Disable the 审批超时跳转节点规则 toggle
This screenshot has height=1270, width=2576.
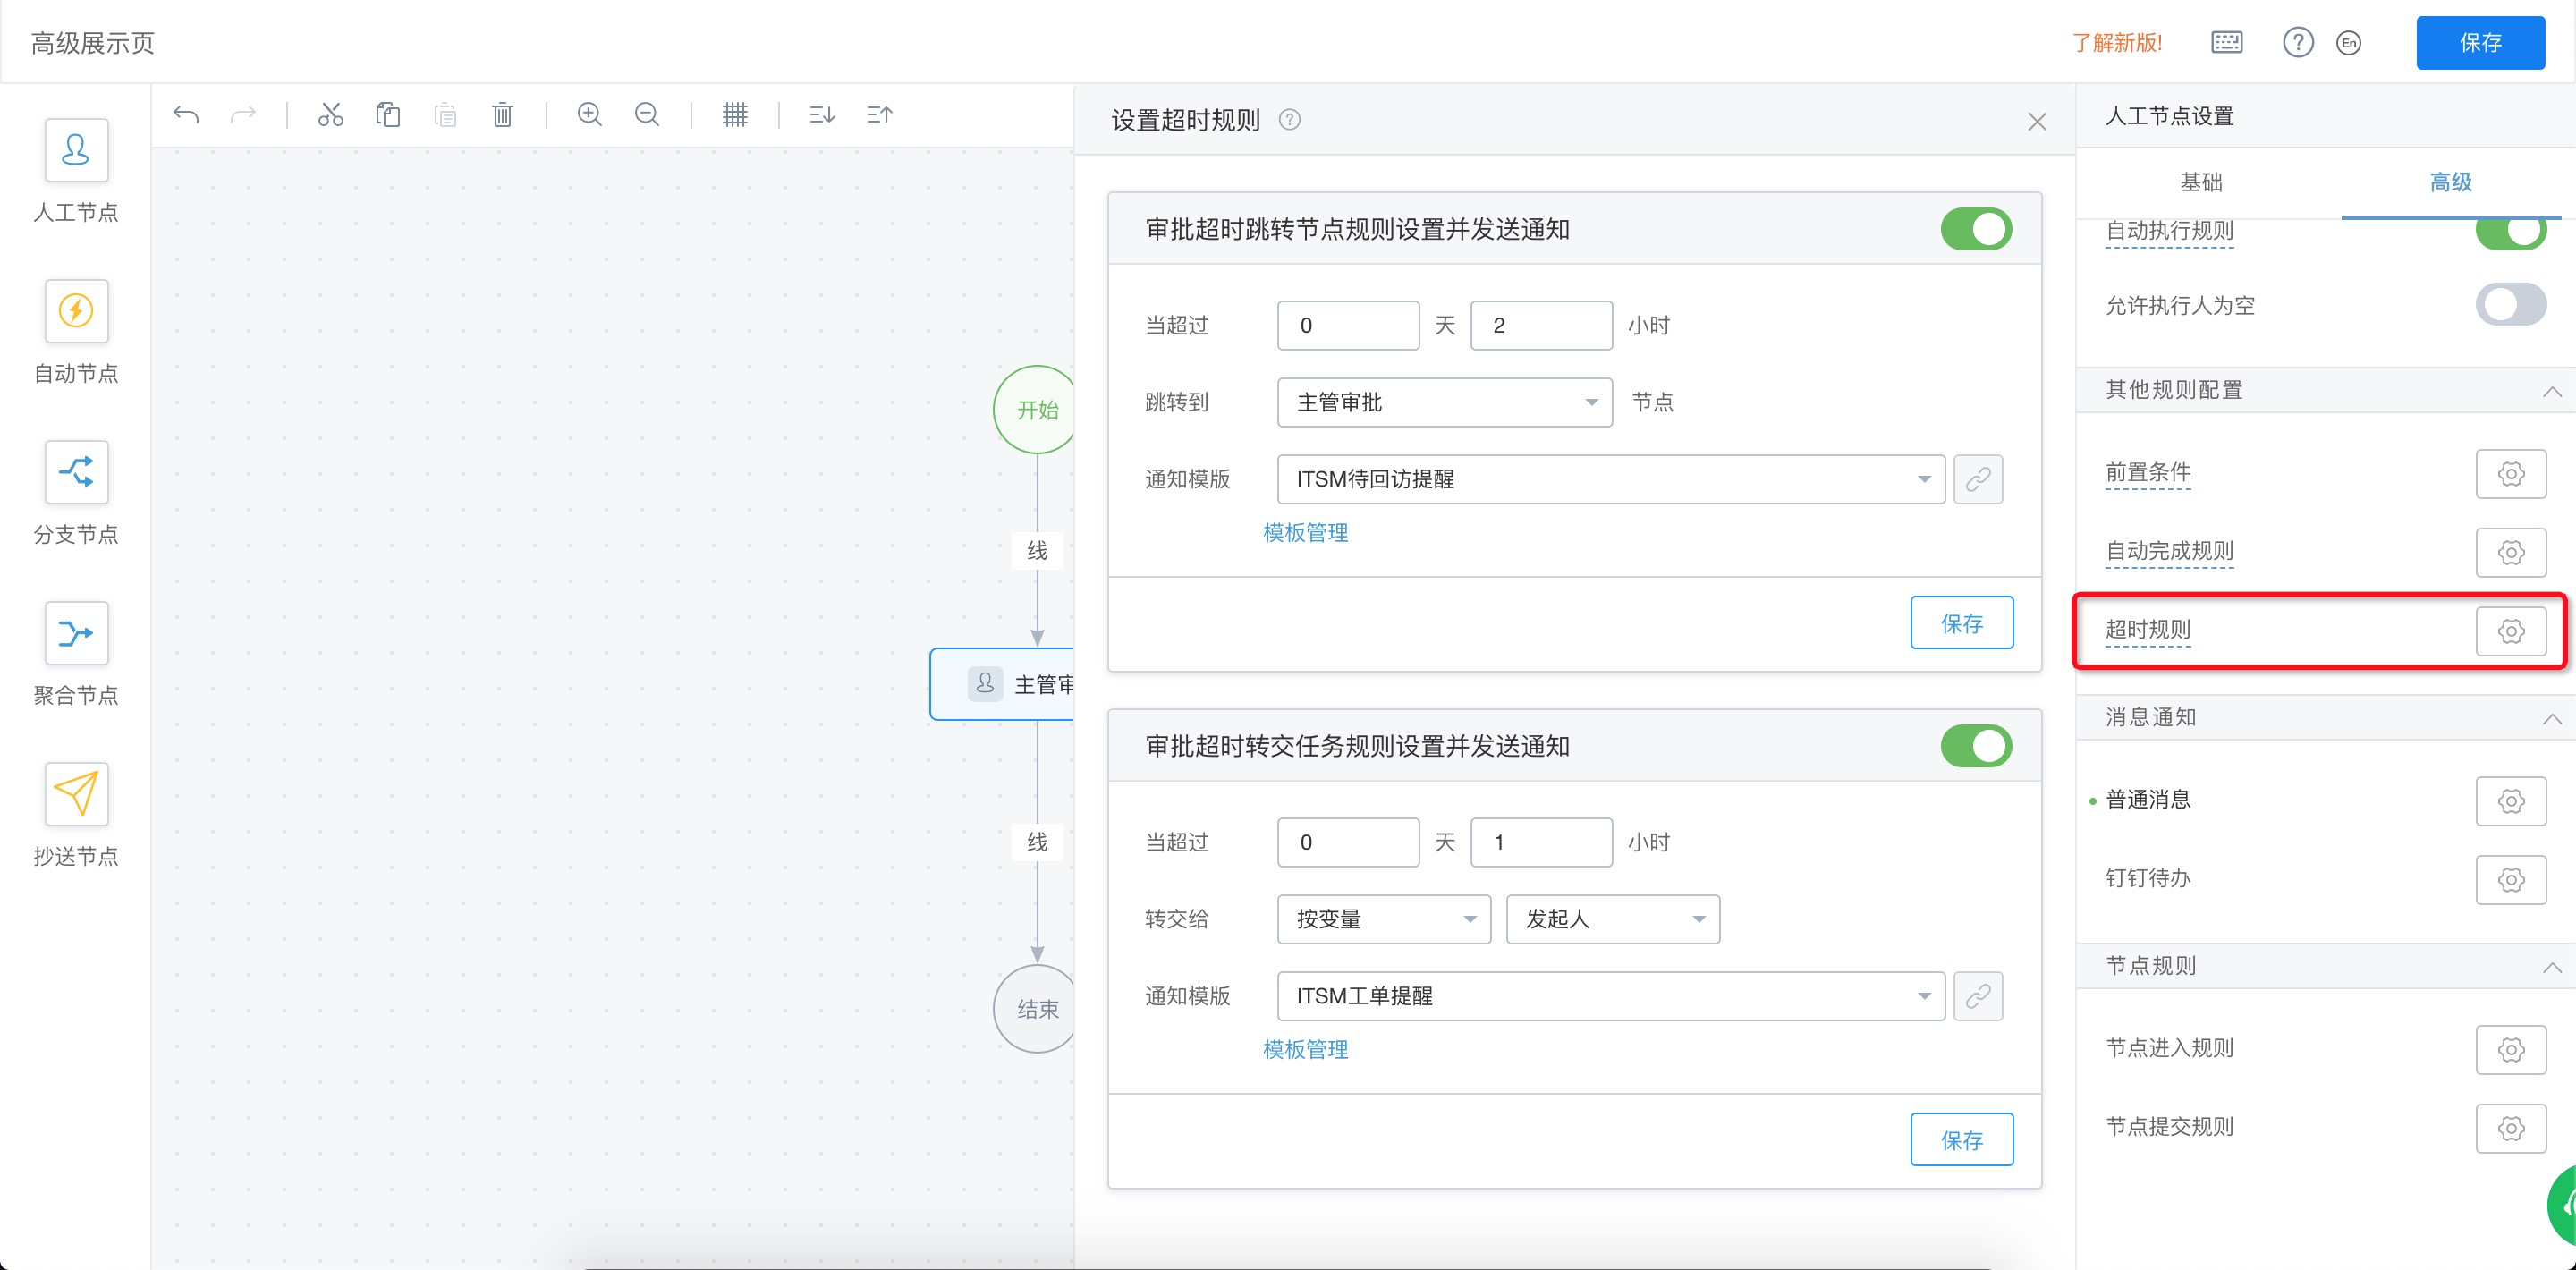[x=1975, y=229]
